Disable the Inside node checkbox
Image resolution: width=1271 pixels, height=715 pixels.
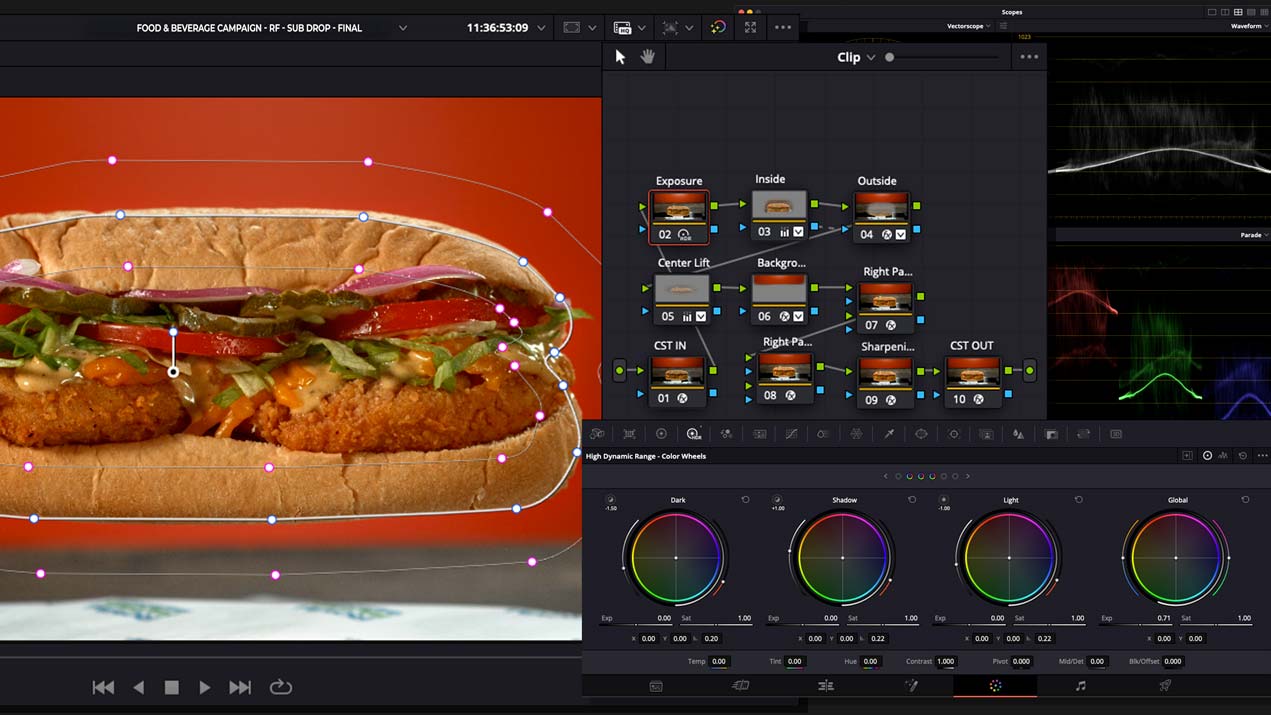click(x=798, y=233)
